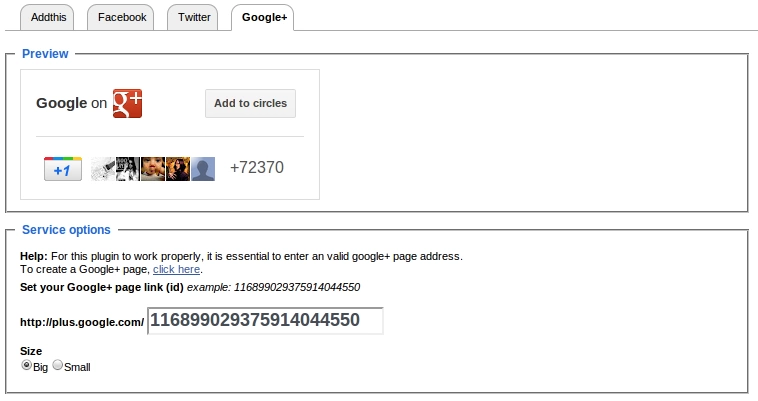Click the Small label text
Viewport: 758px width, 401px height.
click(77, 367)
